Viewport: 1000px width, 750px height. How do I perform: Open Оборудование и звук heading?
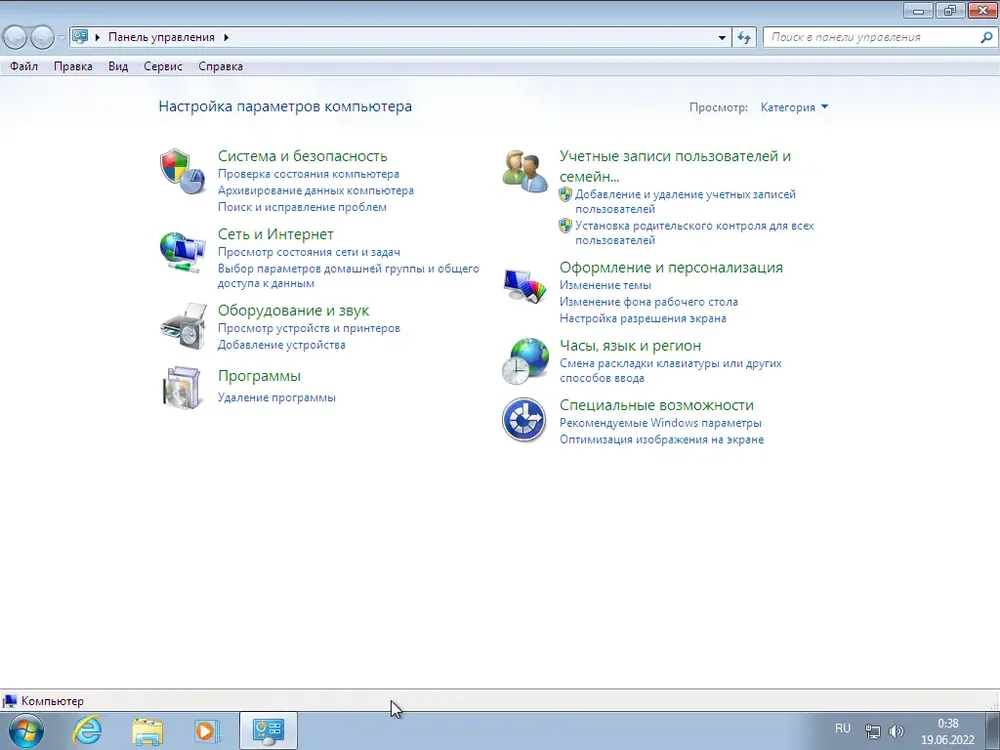click(293, 311)
